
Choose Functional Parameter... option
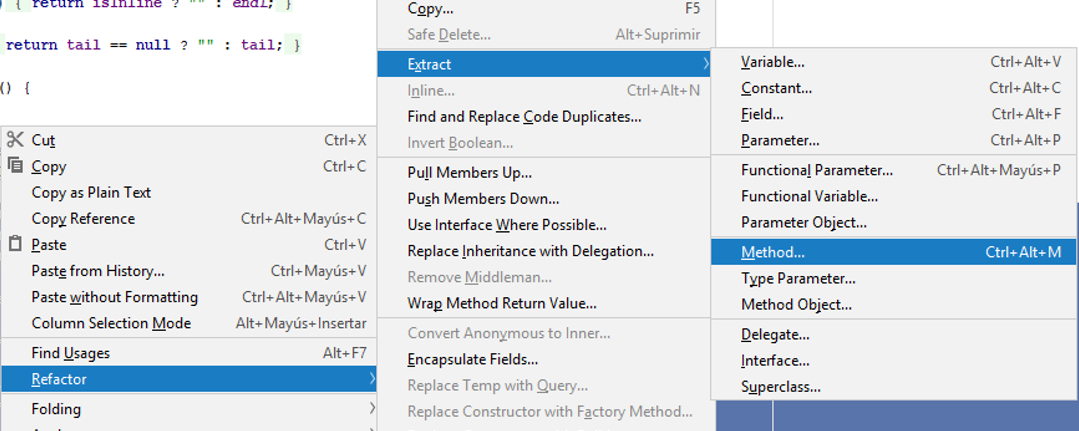tap(816, 170)
